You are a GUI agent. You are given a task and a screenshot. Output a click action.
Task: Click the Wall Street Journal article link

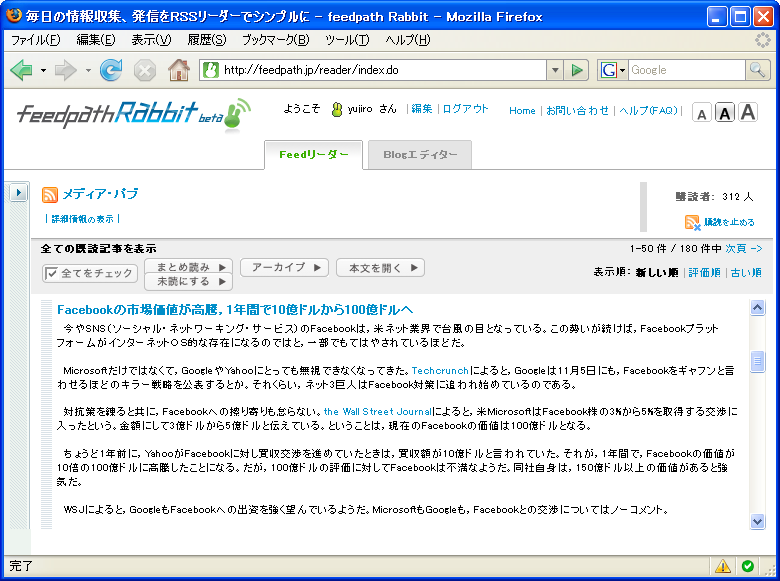[x=378, y=412]
